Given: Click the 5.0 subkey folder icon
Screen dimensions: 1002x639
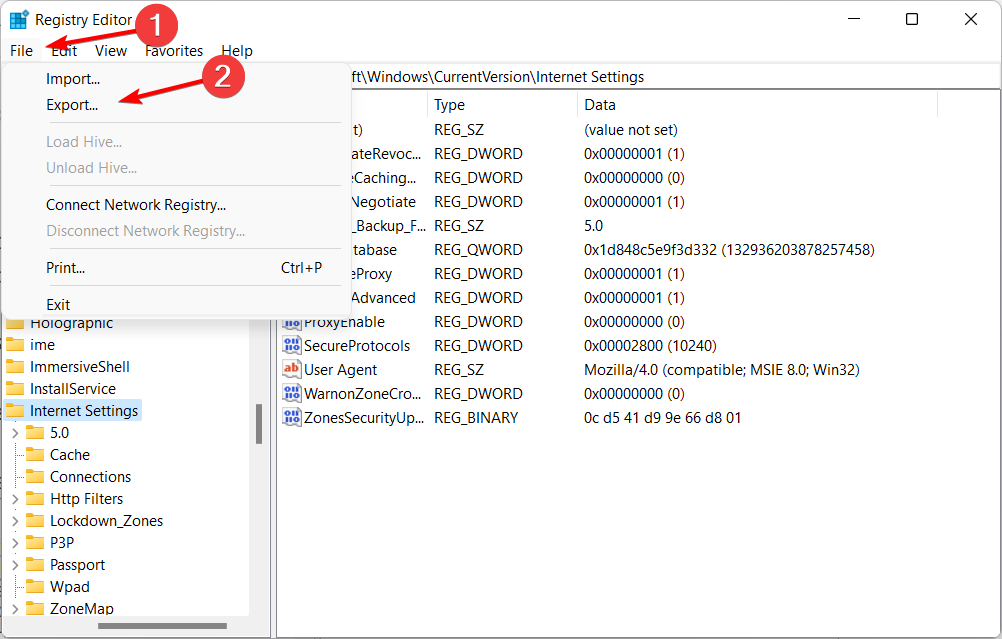Looking at the screenshot, I should click(x=35, y=433).
